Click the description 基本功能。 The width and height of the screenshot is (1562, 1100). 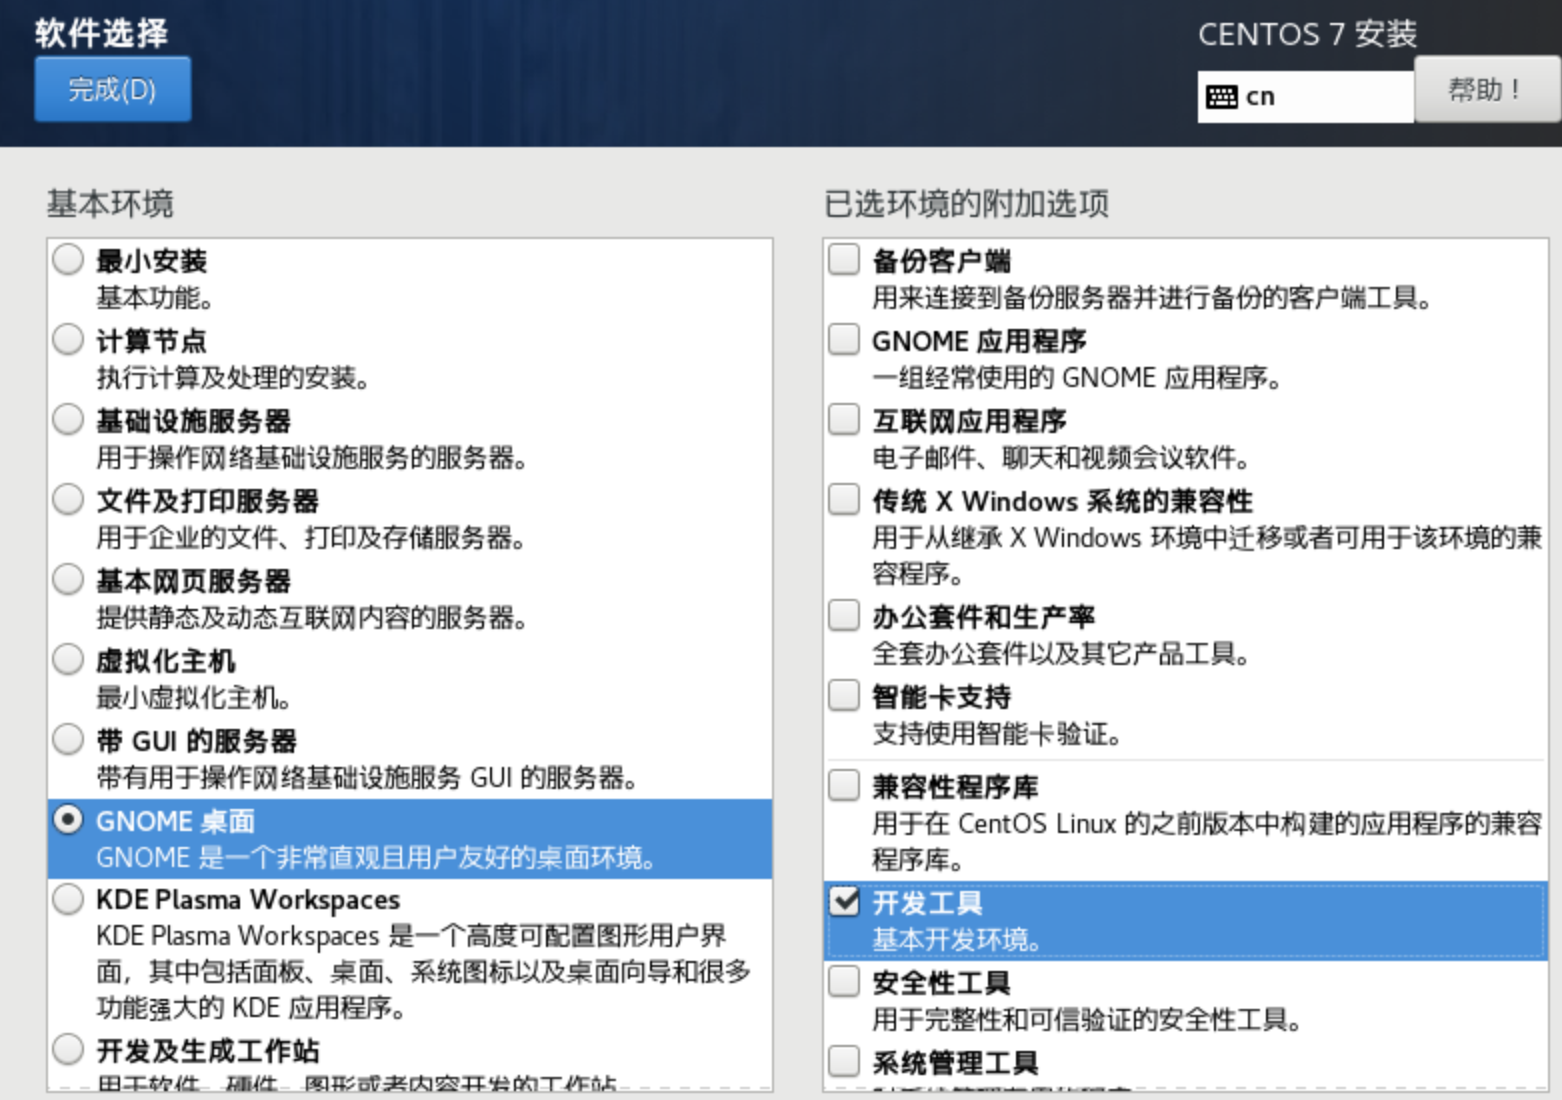pyautogui.click(x=154, y=298)
